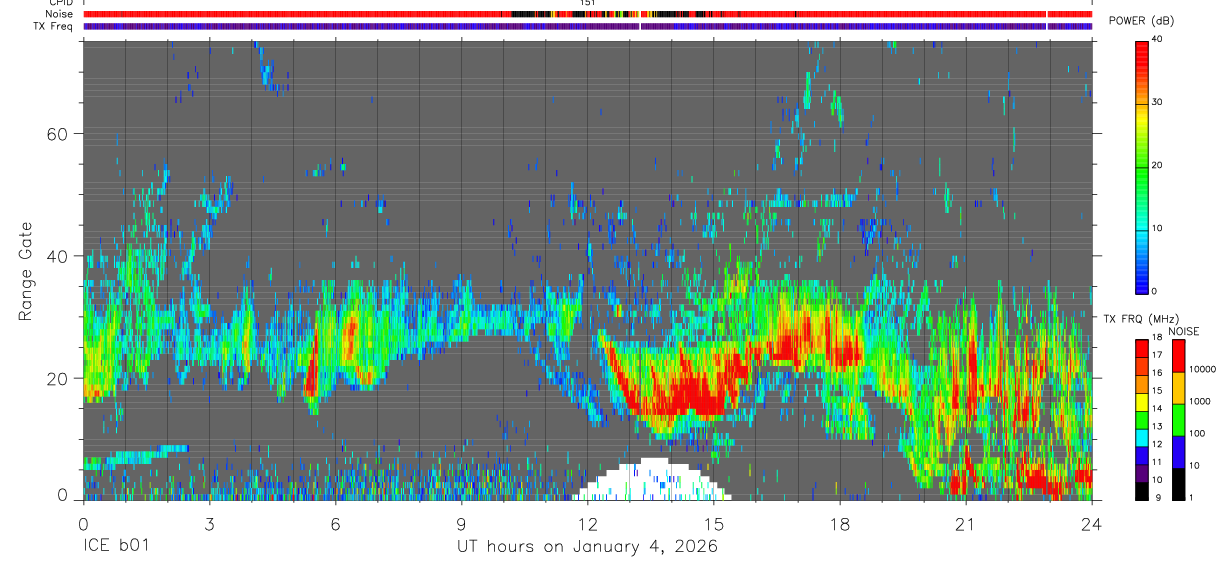Click the TX Freq strip above the plot
This screenshot has width=1228, height=567.
coord(587,26)
